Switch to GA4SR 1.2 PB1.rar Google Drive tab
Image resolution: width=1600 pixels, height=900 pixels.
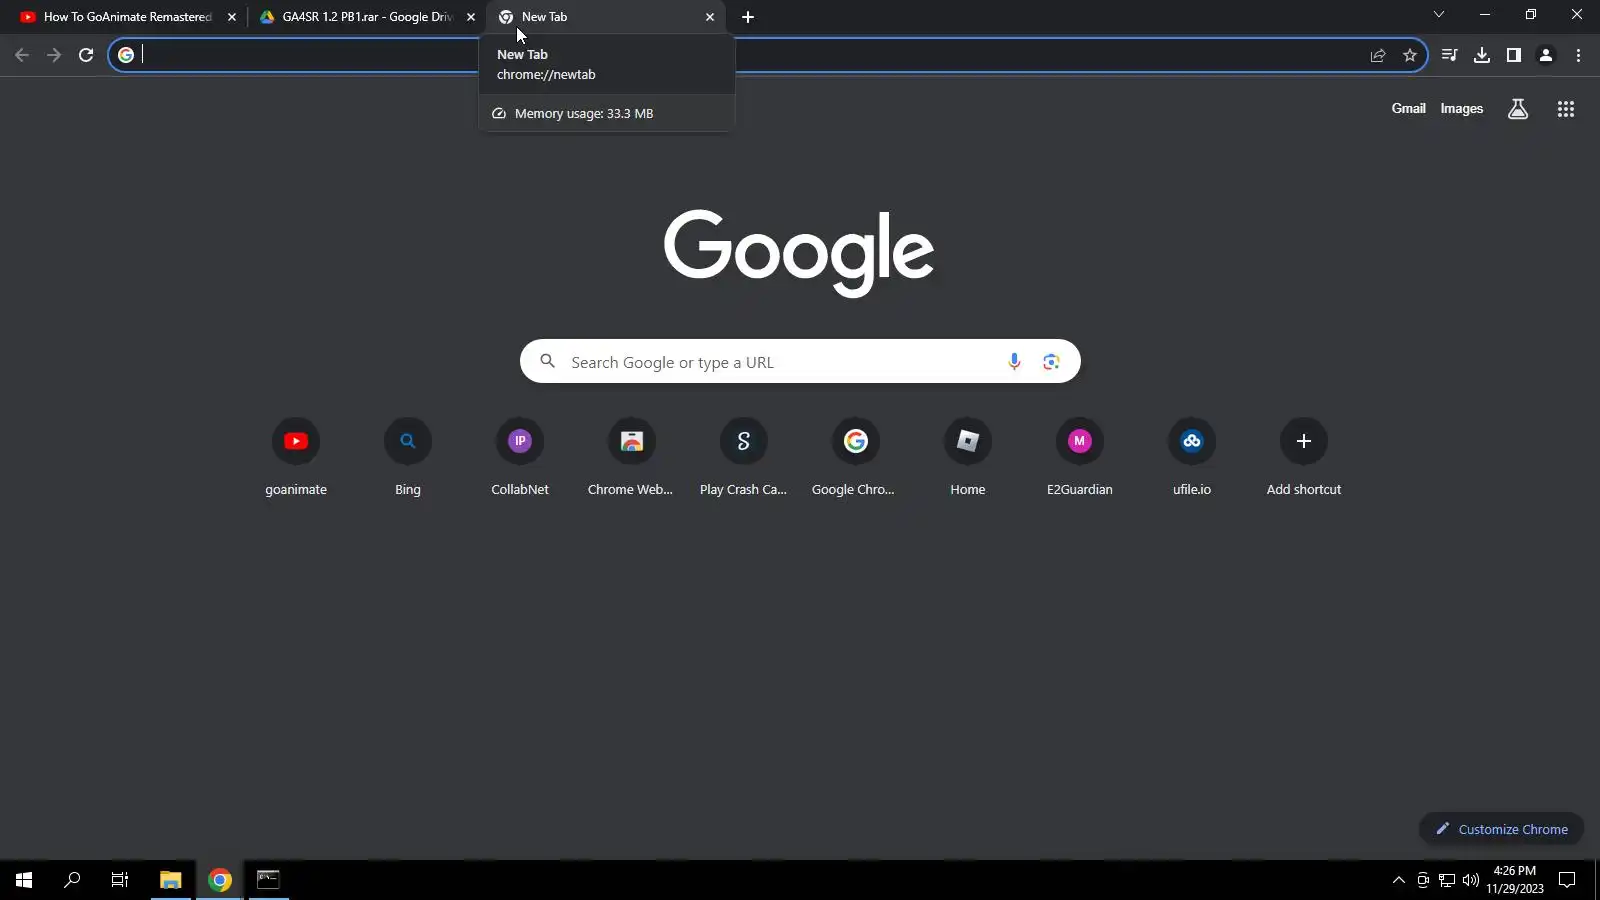[365, 17]
